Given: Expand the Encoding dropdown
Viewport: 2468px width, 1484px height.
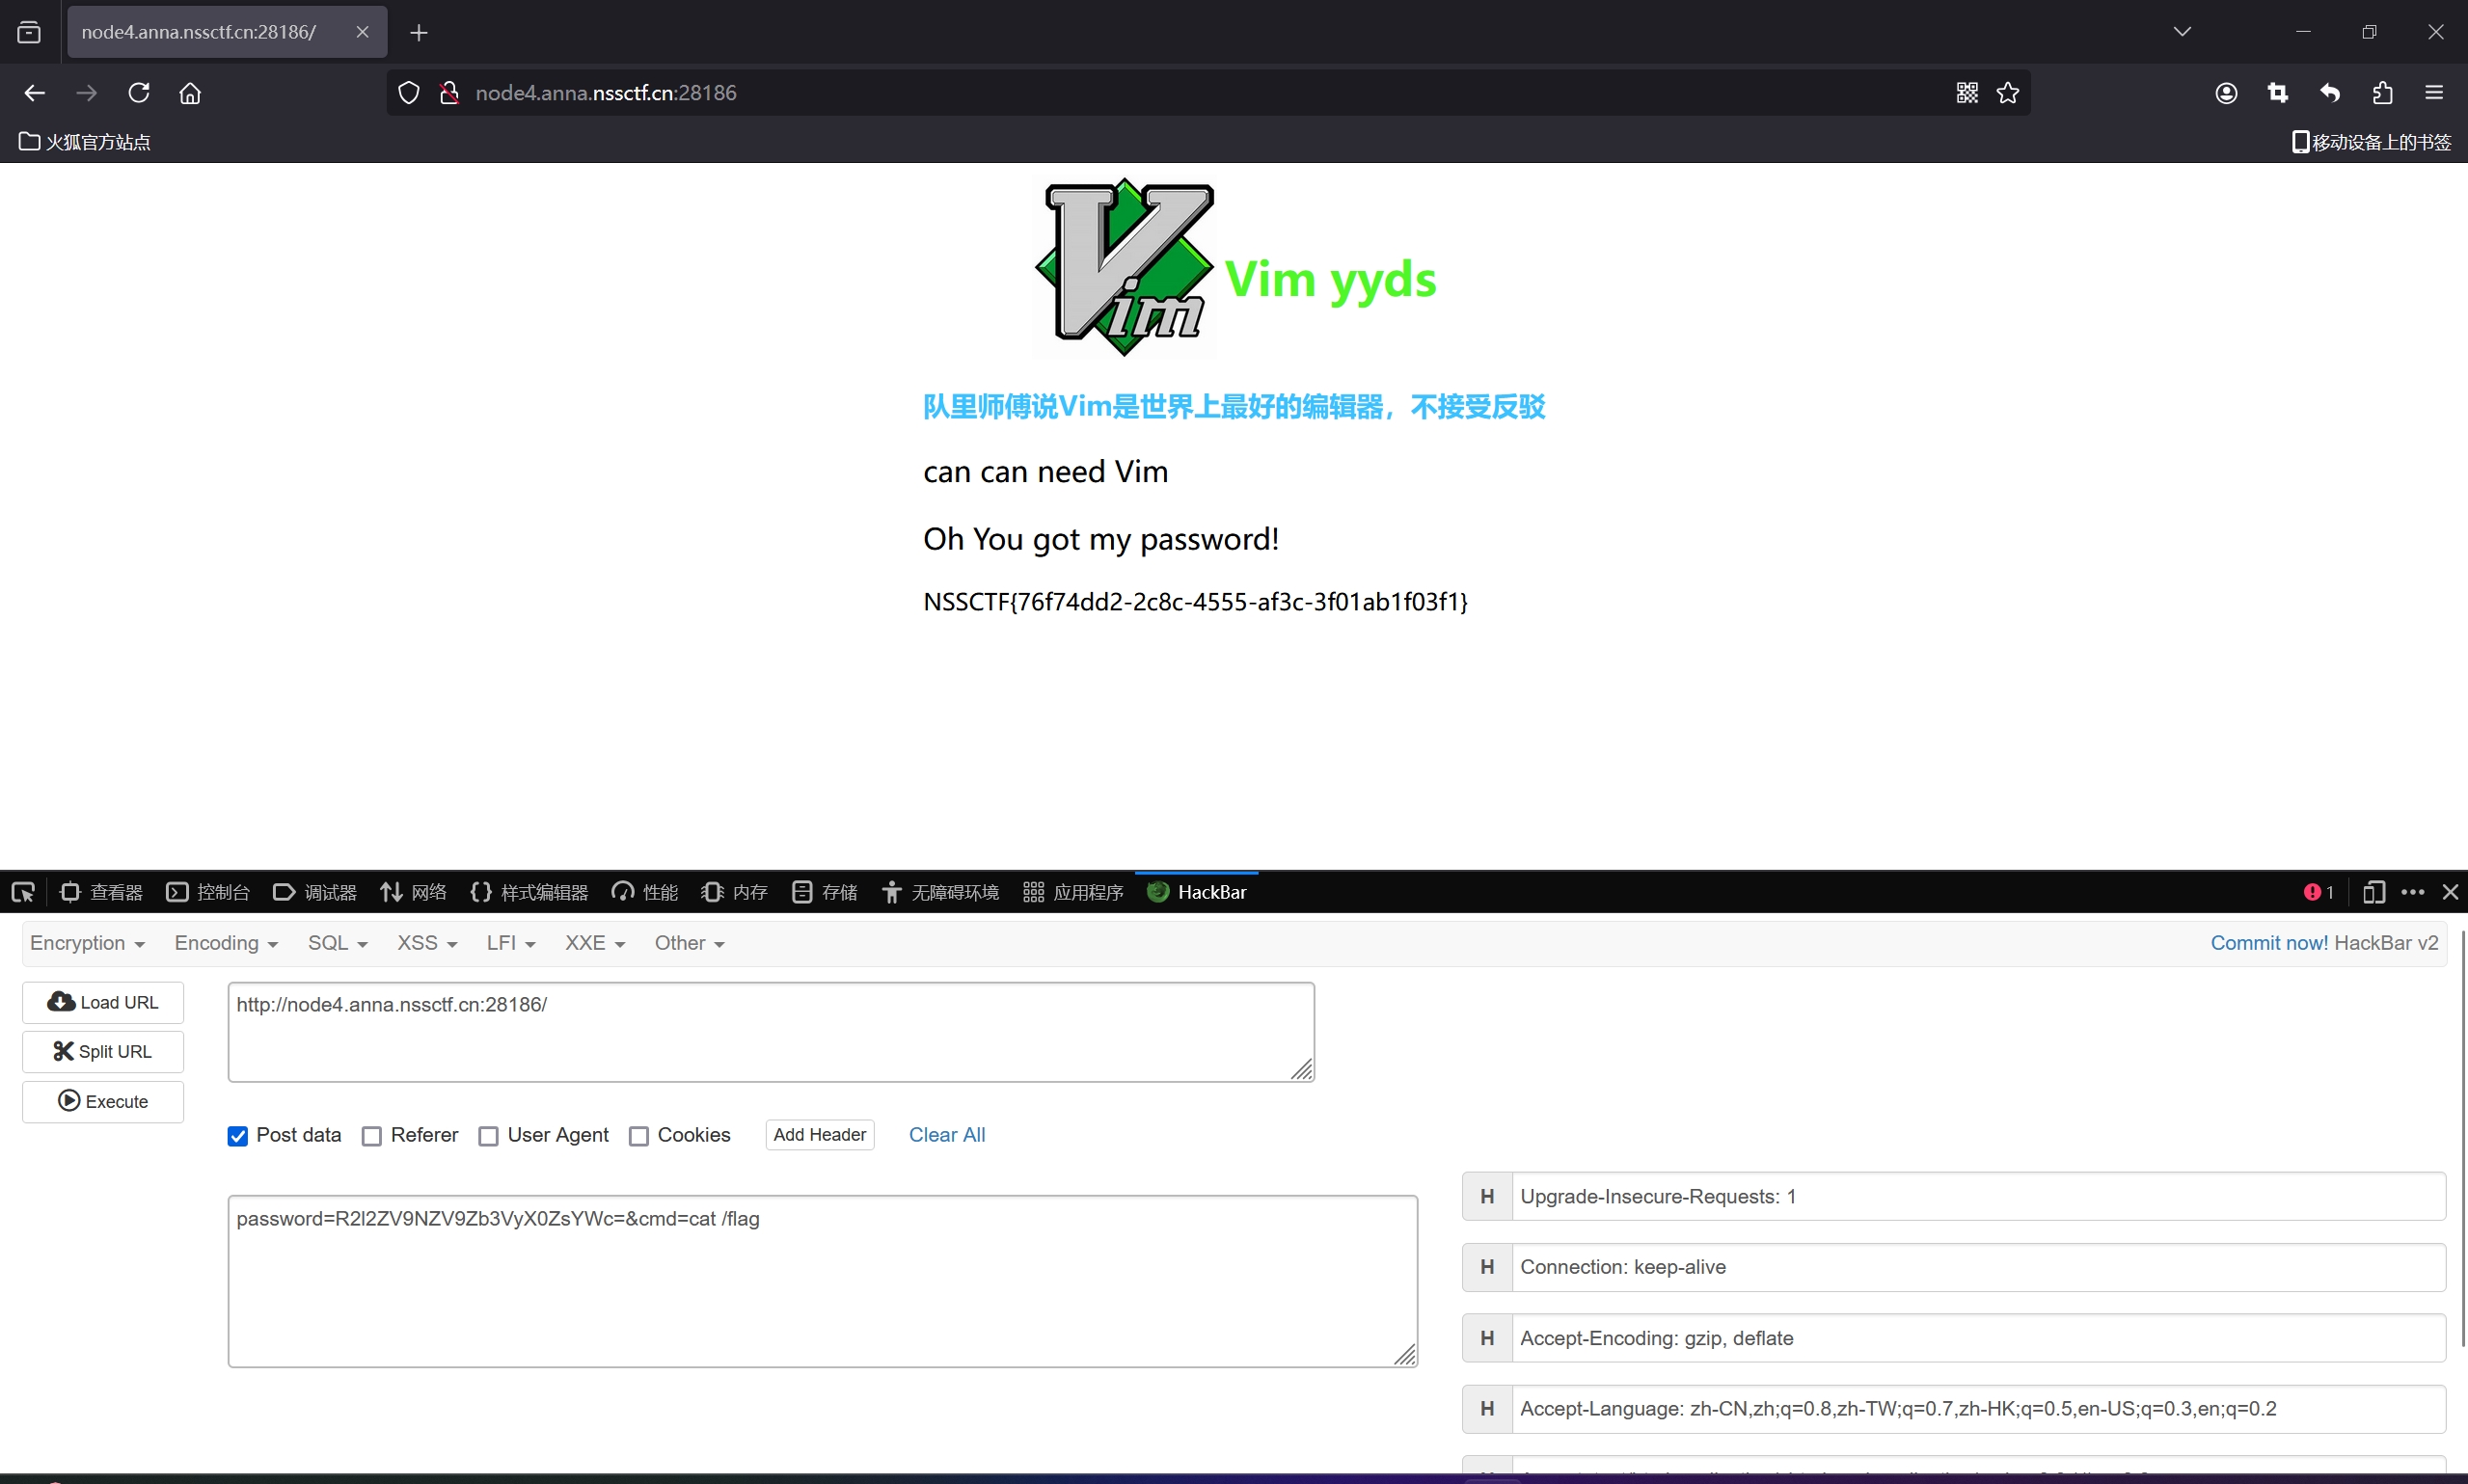Looking at the screenshot, I should pos(226,943).
